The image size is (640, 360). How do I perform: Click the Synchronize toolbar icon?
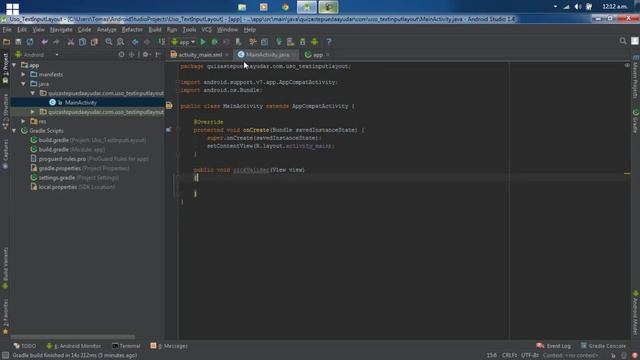[x=30, y=42]
